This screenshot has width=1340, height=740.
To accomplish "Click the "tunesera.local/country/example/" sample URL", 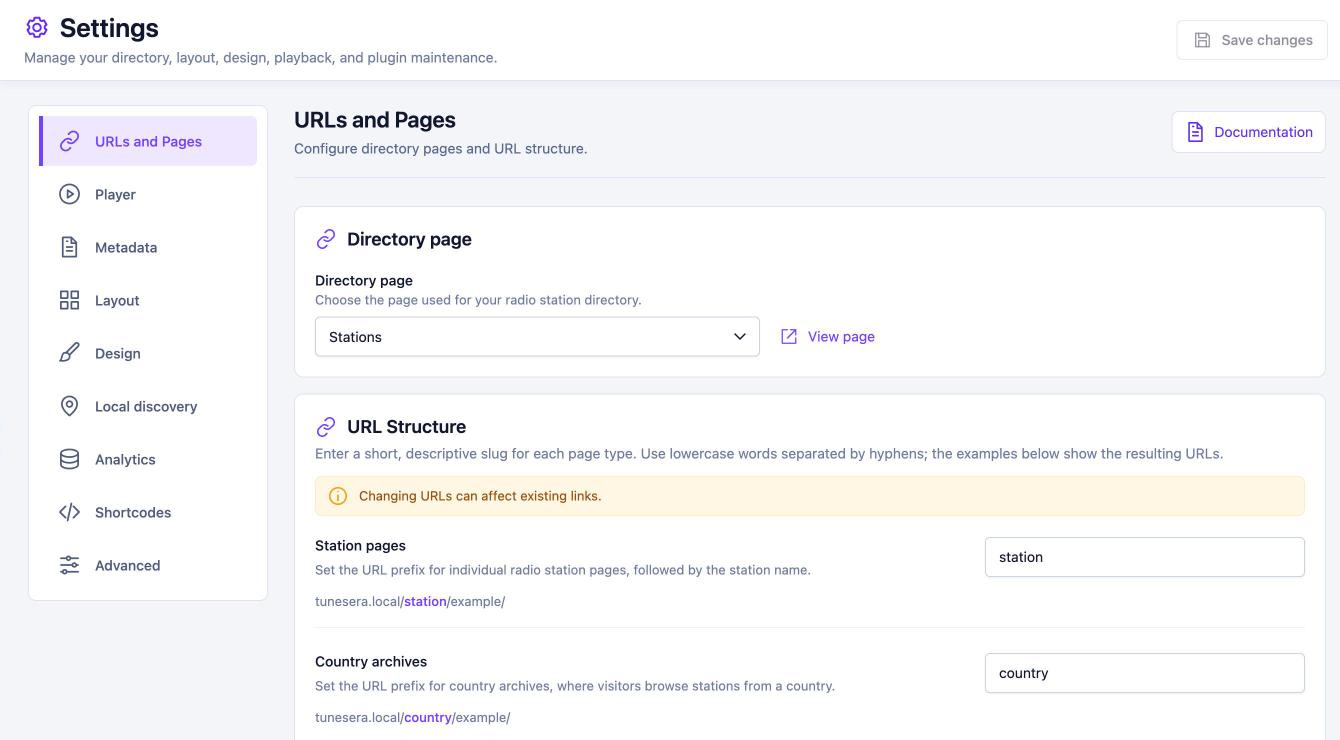I will 413,718.
